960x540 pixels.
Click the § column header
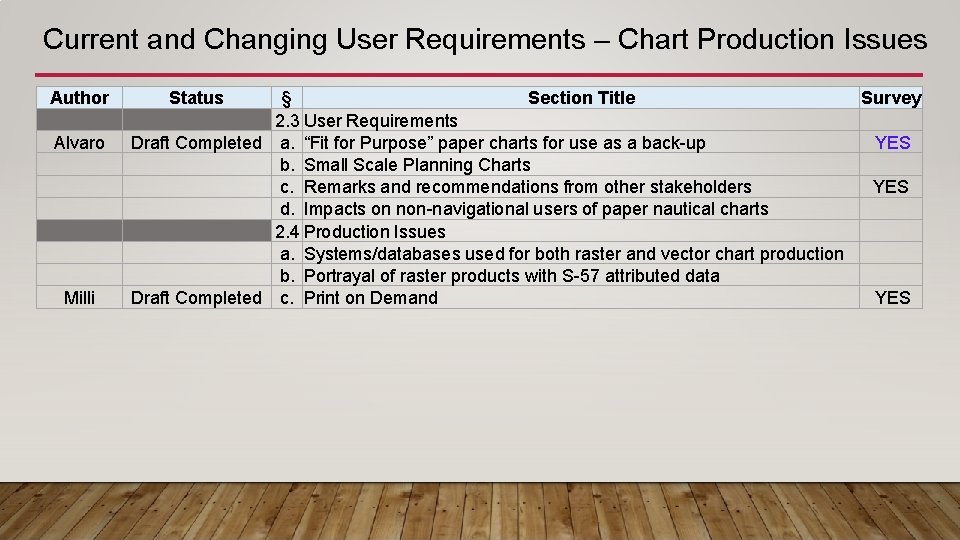click(x=286, y=98)
